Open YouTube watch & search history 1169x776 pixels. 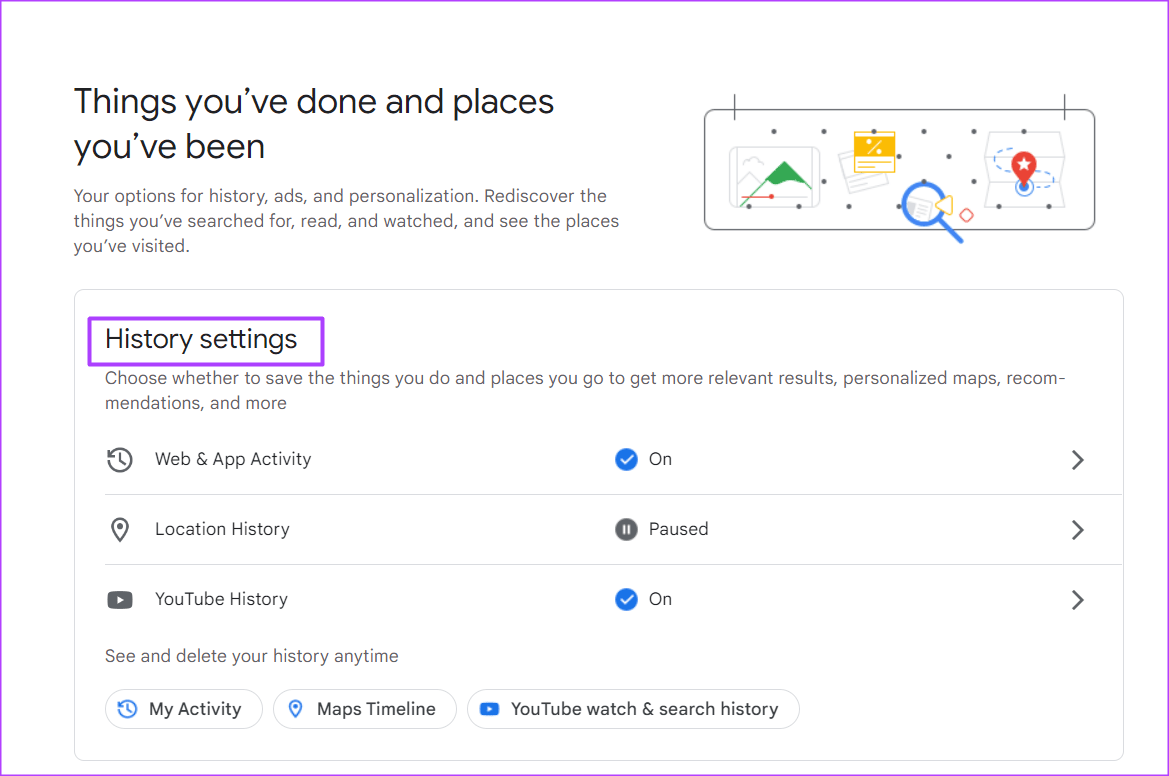[x=633, y=708]
